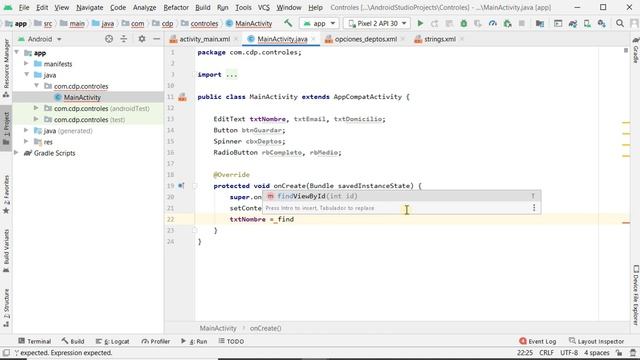Viewport: 640px width, 360px height.
Task: Click CRLF line separator in status bar
Action: [x=547, y=353]
